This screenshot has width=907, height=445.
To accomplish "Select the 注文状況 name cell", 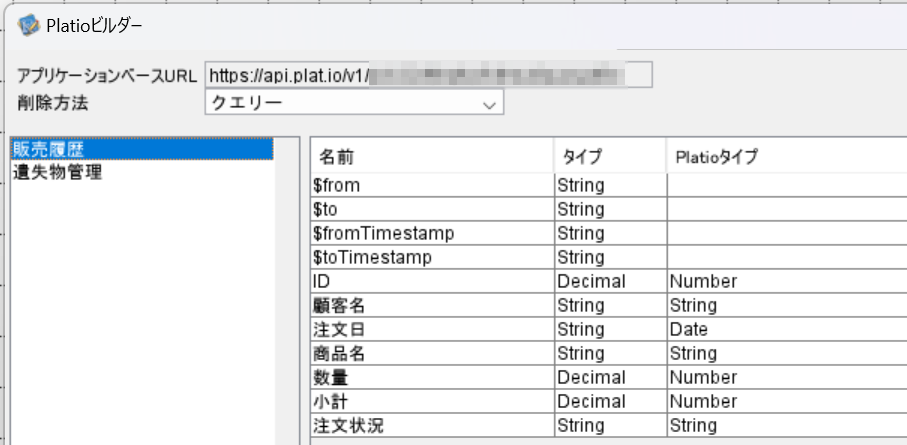I will 432,426.
